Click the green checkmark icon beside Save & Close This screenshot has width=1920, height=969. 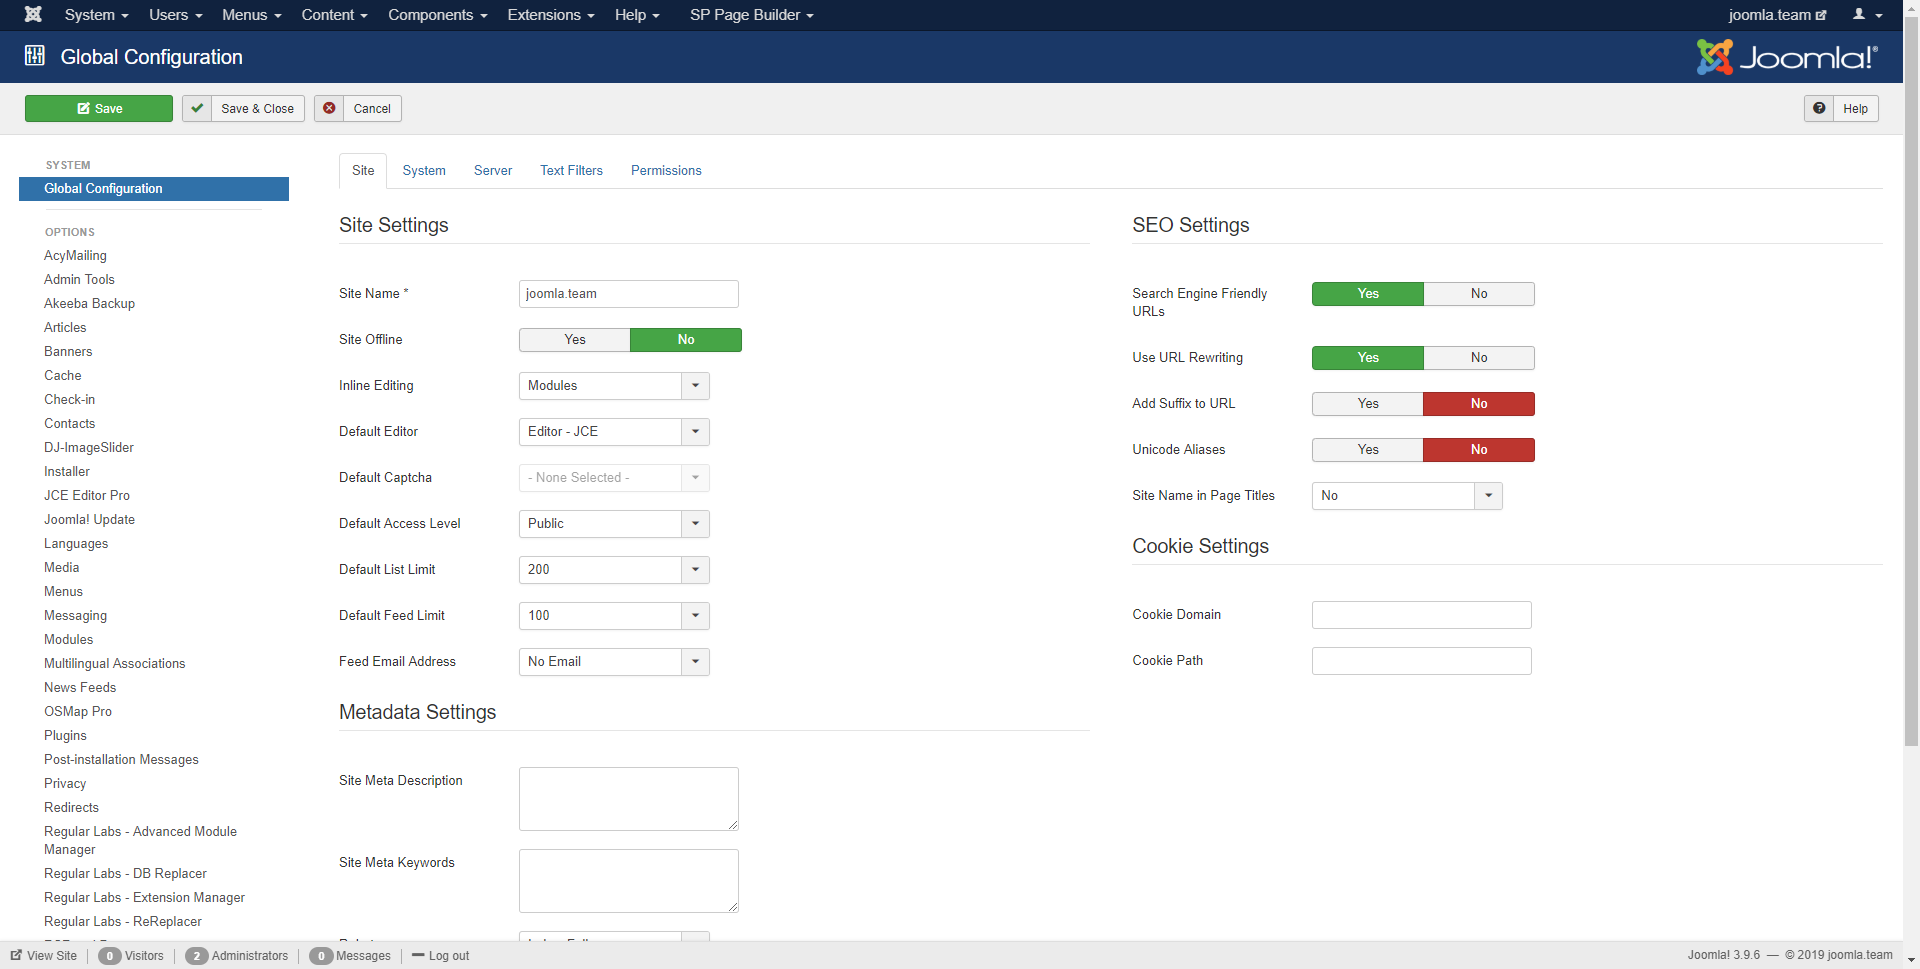[x=197, y=109]
